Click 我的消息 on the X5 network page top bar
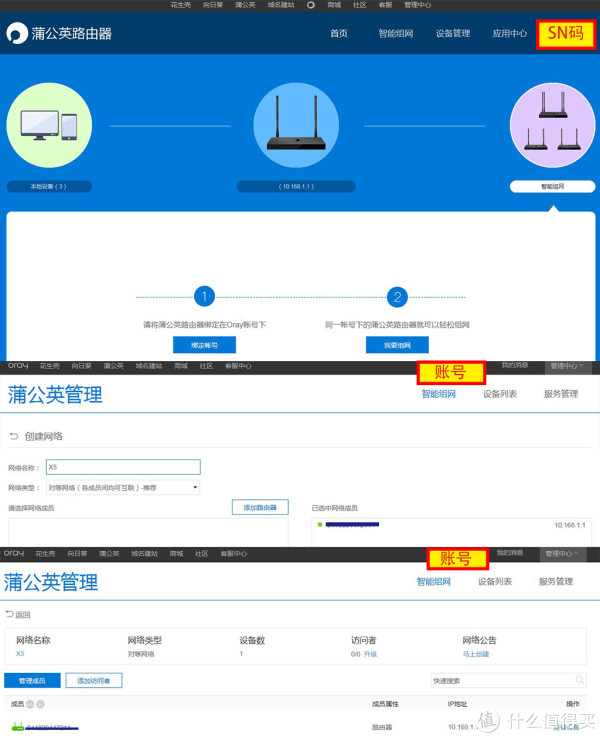Image resolution: width=600 pixels, height=738 pixels. [x=510, y=553]
